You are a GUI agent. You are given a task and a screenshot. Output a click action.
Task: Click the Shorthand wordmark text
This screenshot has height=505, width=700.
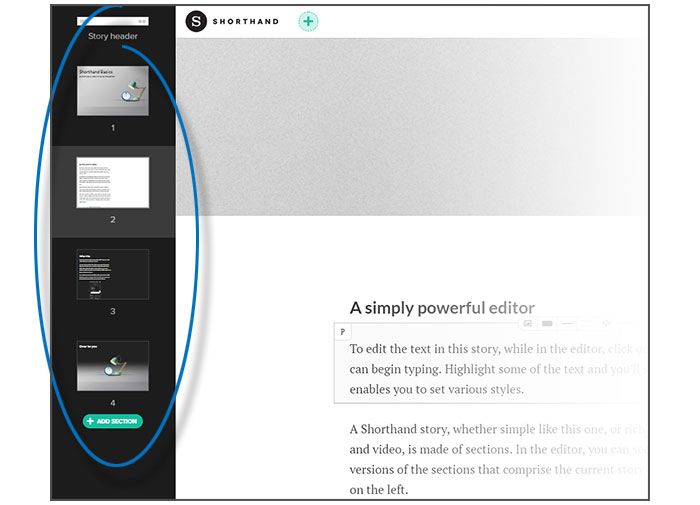point(246,21)
